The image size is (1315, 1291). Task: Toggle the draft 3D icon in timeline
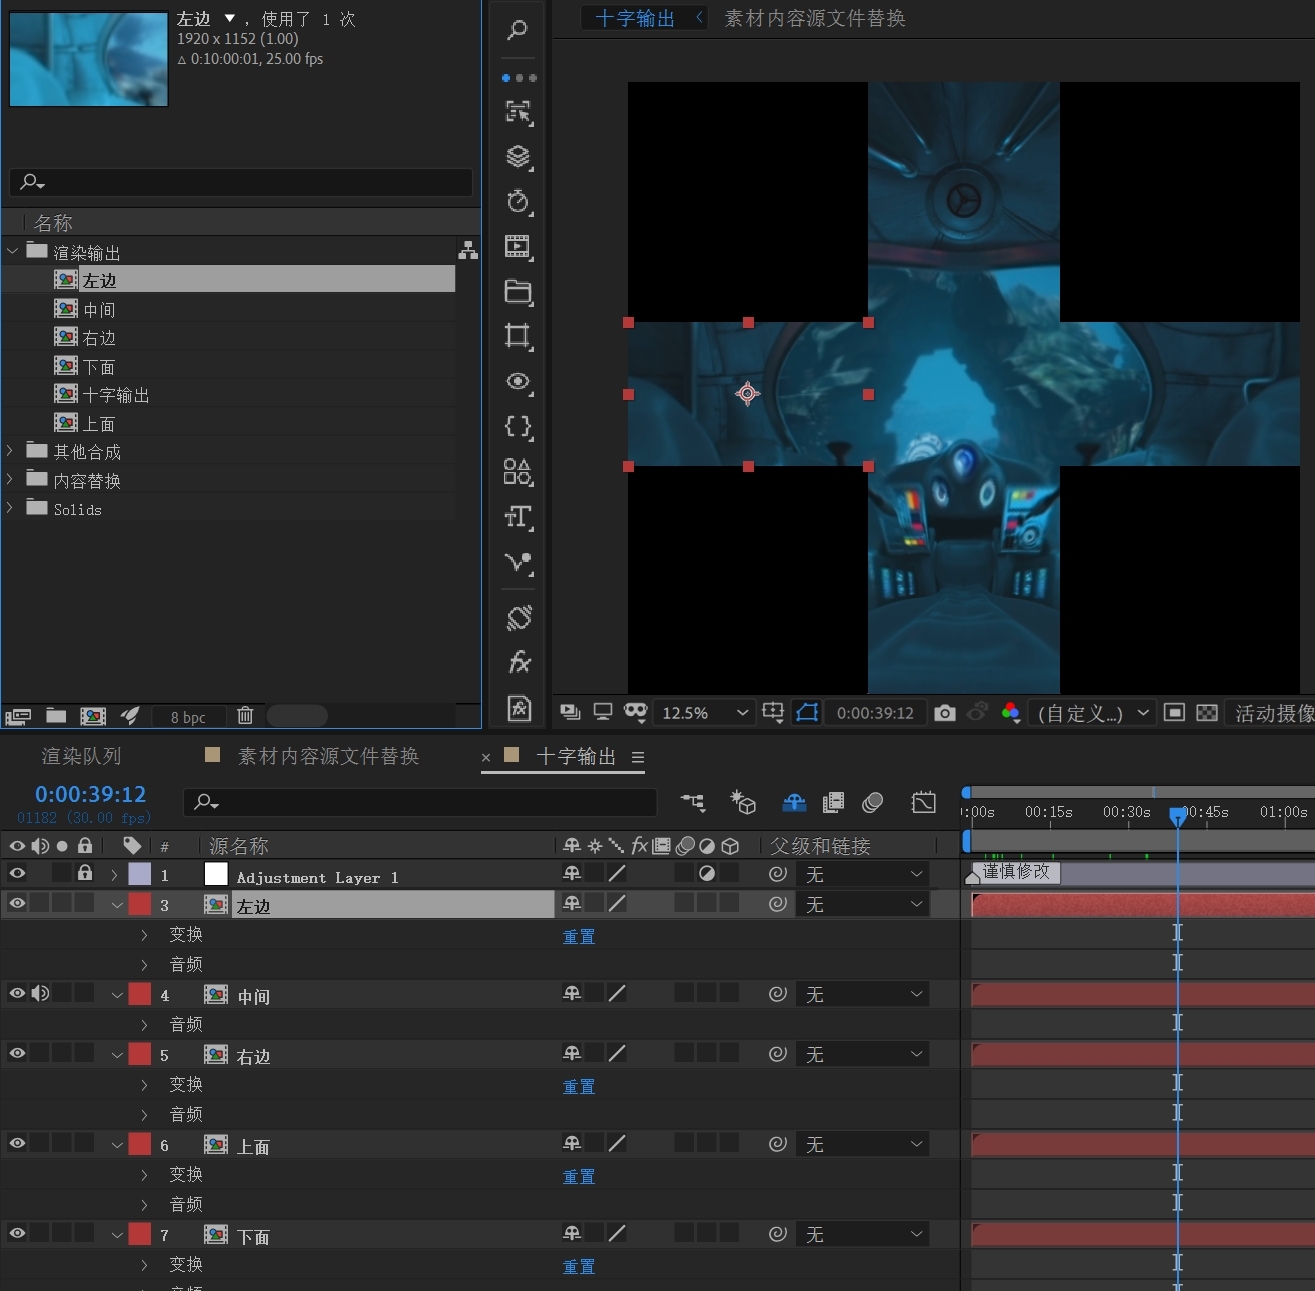pyautogui.click(x=743, y=802)
